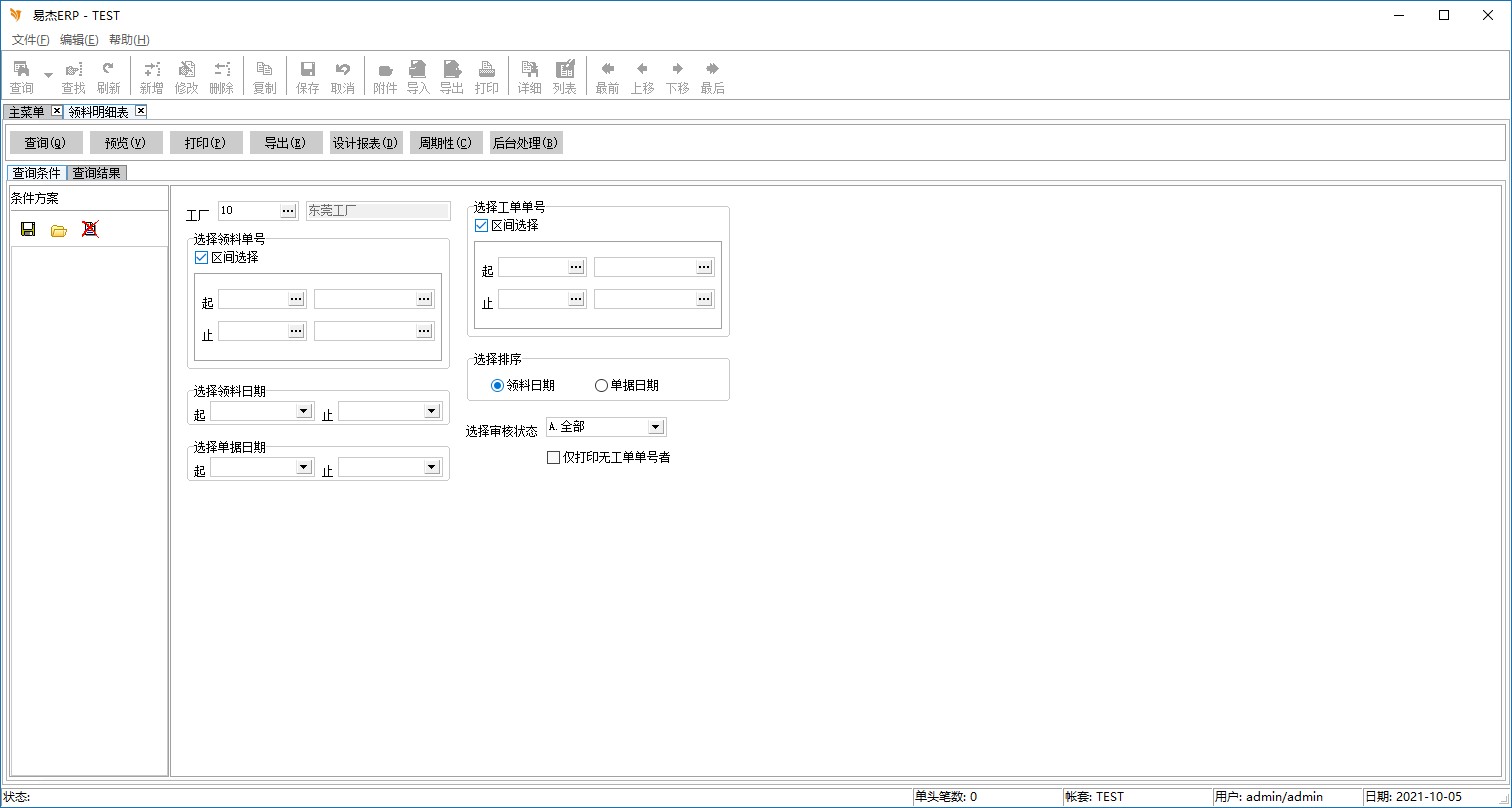Viewport: 1512px width, 808px height.
Task: Click the 保存 save toolbar icon
Action: [308, 76]
